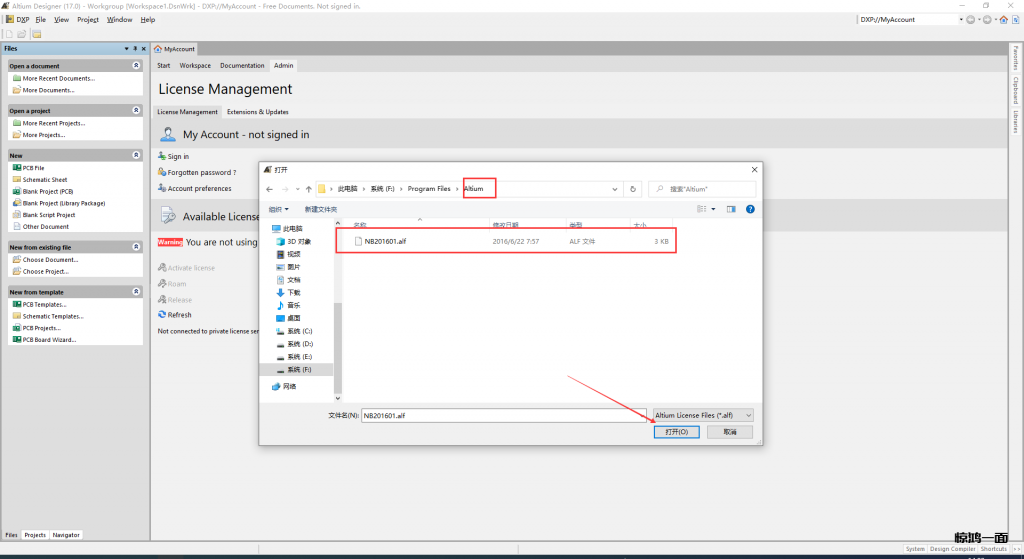Open the 组织 dropdown in the dialog
The image size is (1024, 559).
pyautogui.click(x=279, y=209)
